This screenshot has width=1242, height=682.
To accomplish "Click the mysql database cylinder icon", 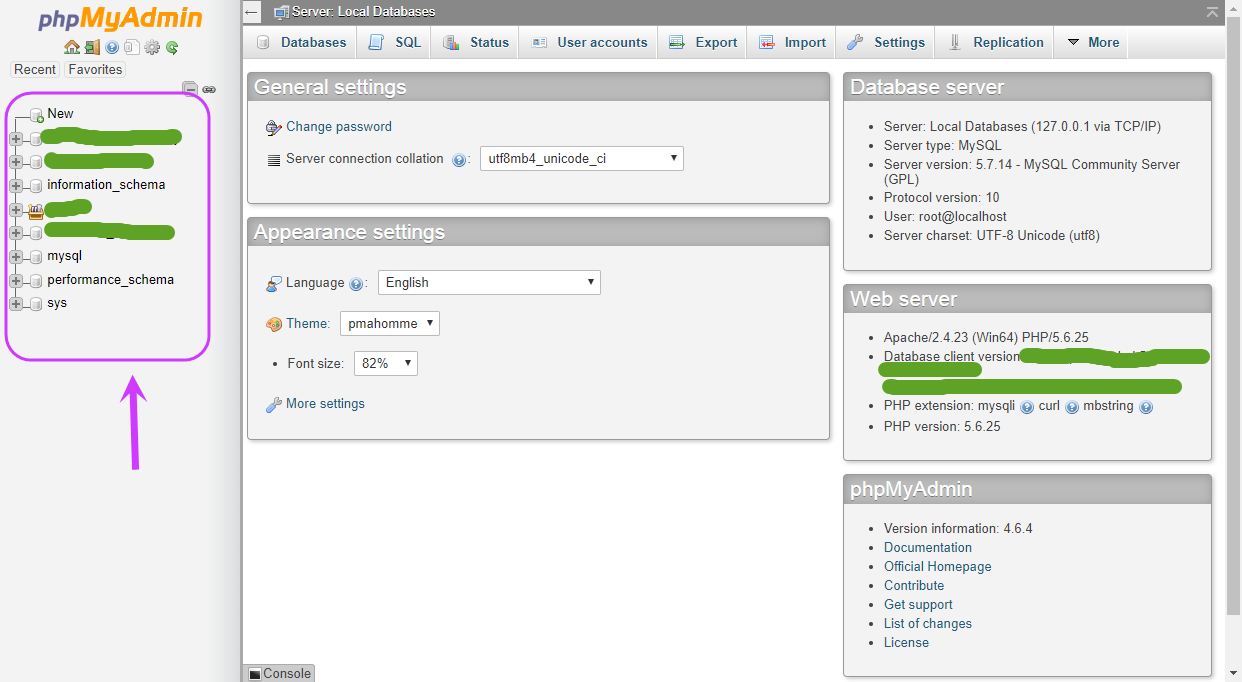I will tap(36, 257).
